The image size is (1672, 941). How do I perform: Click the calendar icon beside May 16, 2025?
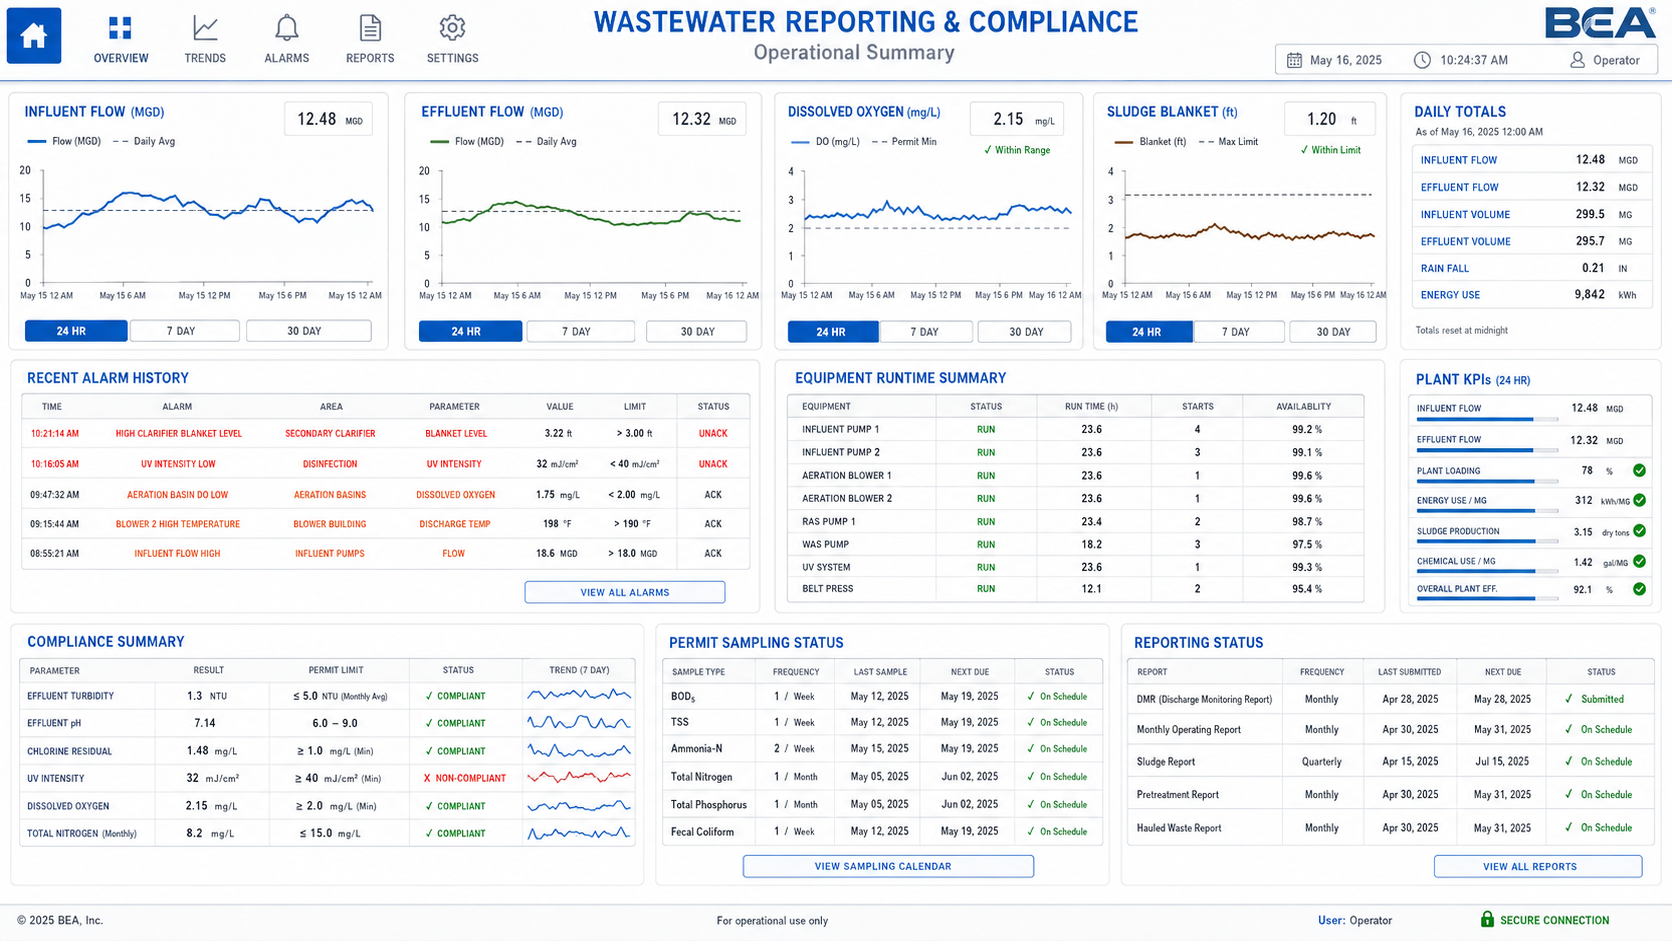[x=1294, y=60]
